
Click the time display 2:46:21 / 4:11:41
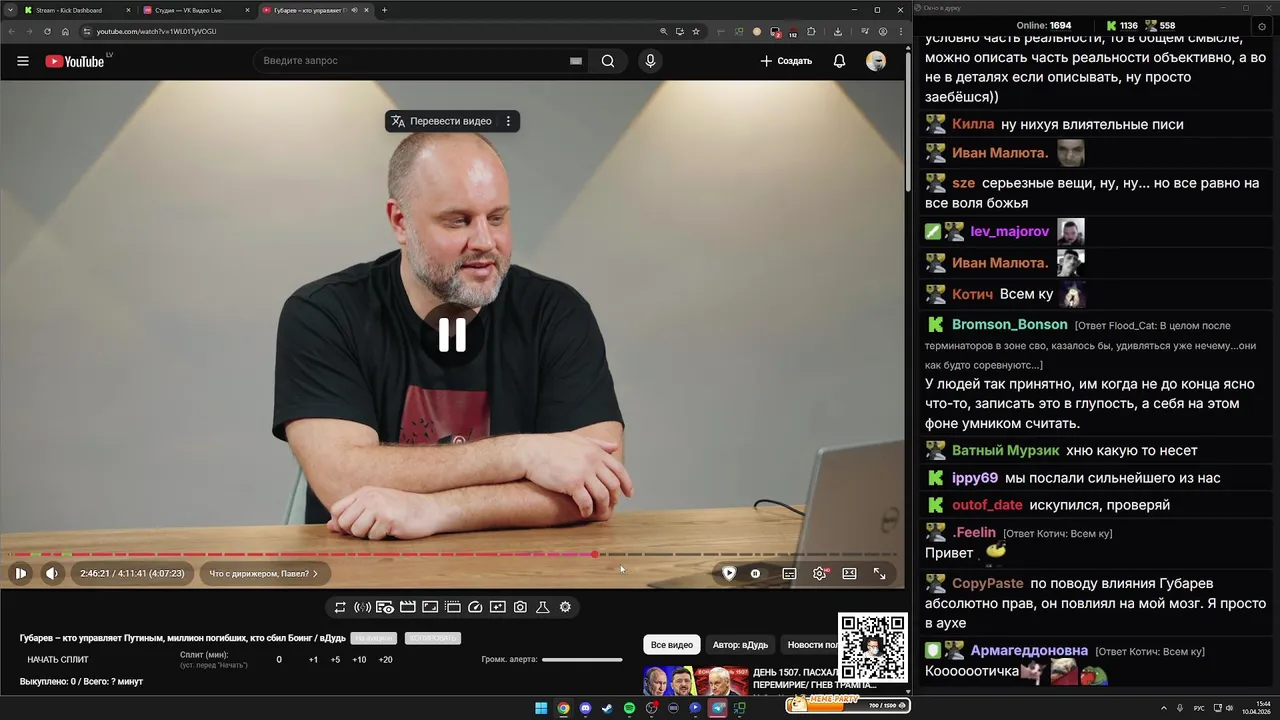point(132,574)
